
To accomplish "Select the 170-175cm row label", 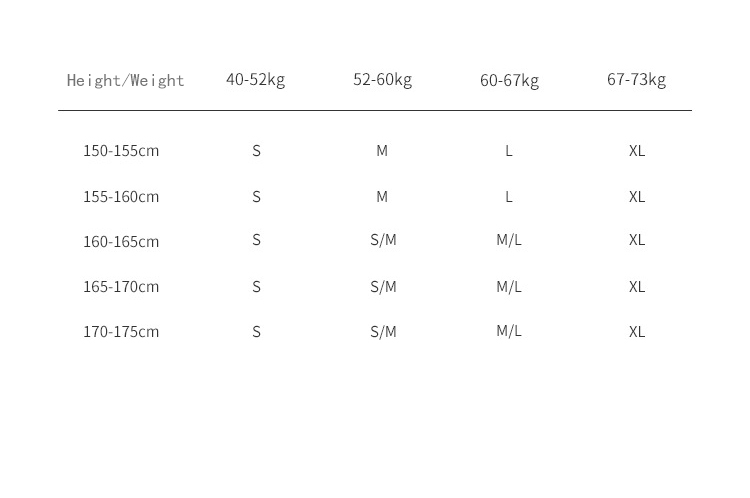I will coord(121,332).
